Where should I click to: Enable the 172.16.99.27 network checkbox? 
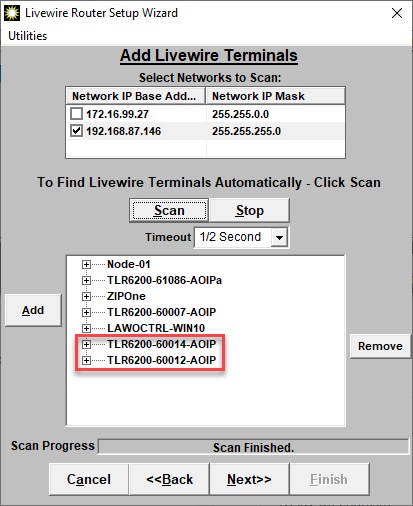pyautogui.click(x=76, y=114)
